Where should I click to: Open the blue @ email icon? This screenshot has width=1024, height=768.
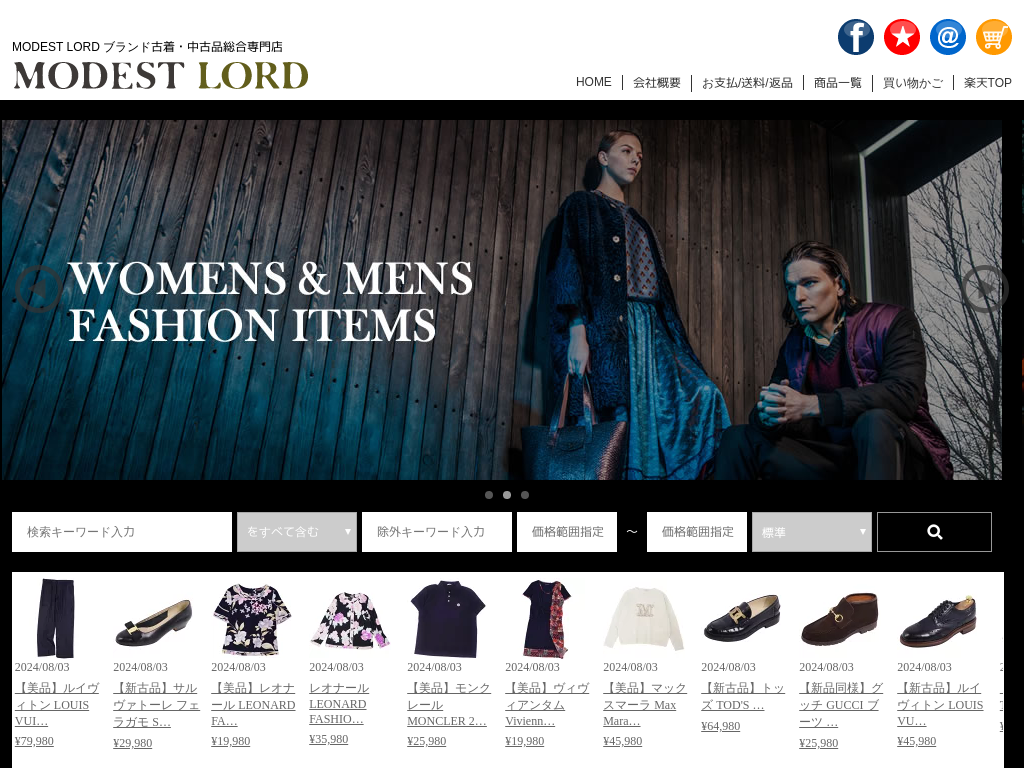(x=948, y=37)
